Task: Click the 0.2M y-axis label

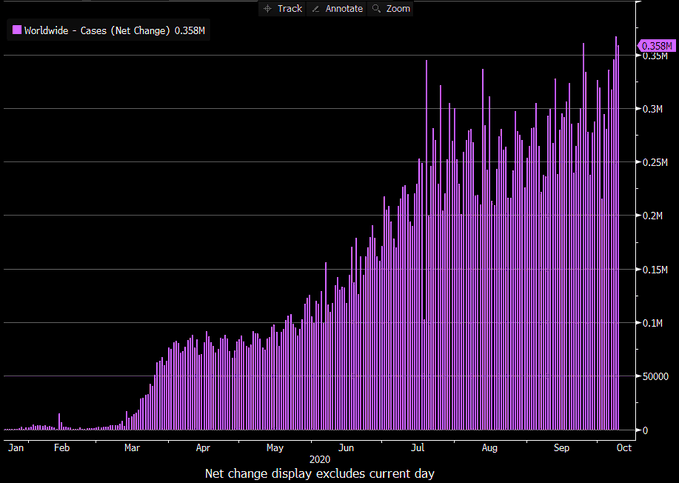Action: tap(653, 216)
